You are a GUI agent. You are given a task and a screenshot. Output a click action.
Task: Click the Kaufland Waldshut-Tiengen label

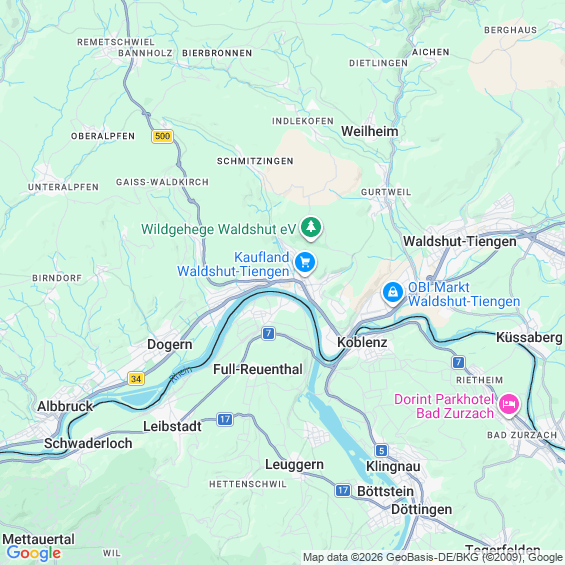(233, 264)
